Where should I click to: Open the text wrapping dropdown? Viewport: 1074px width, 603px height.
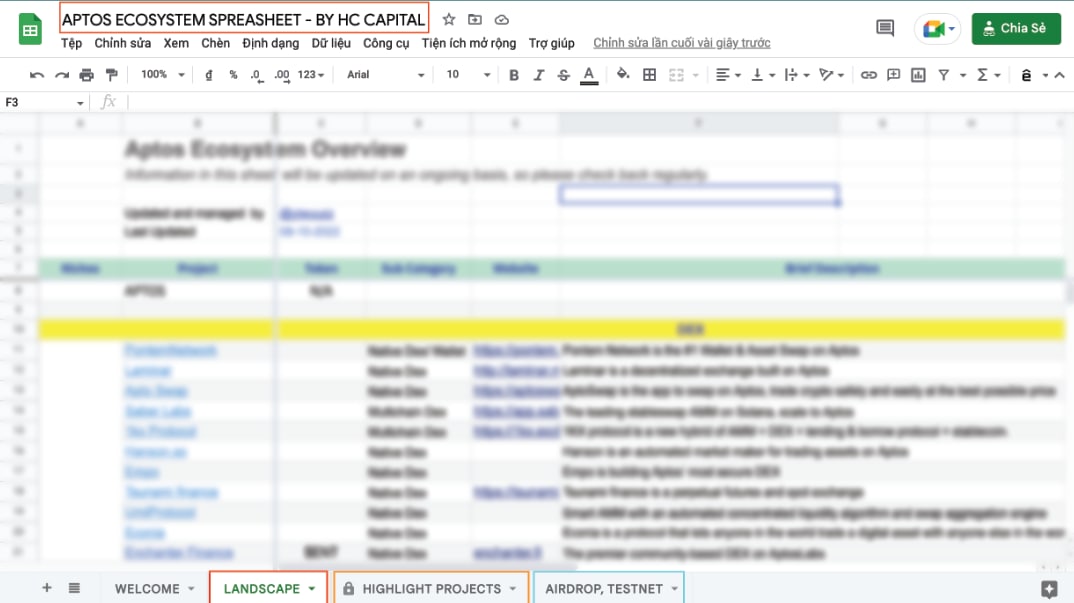[797, 75]
